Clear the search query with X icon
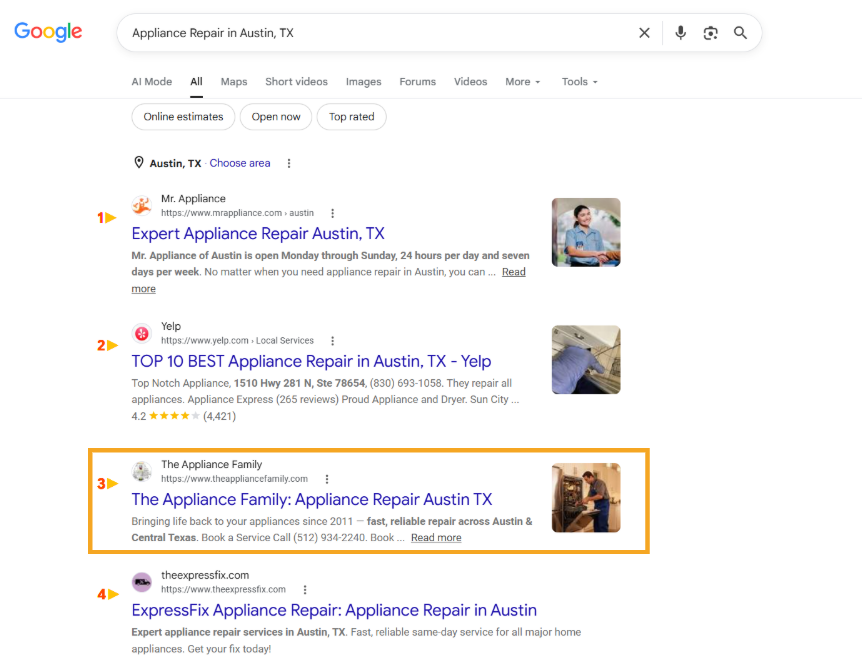Image resolution: width=862 pixels, height=658 pixels. 644,33
